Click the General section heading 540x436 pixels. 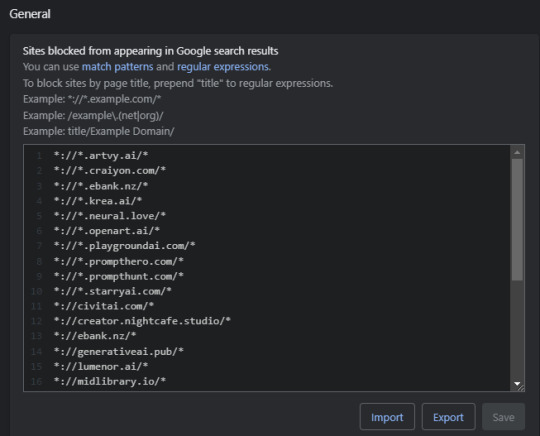pyautogui.click(x=30, y=14)
